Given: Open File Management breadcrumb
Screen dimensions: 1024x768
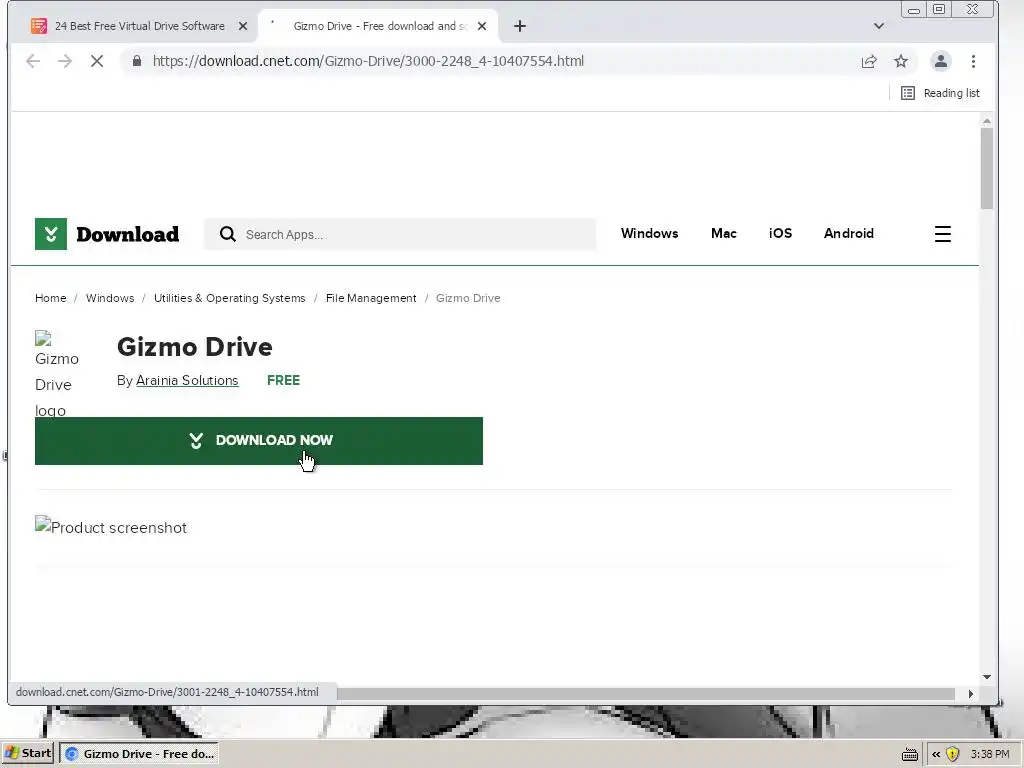Looking at the screenshot, I should (371, 298).
